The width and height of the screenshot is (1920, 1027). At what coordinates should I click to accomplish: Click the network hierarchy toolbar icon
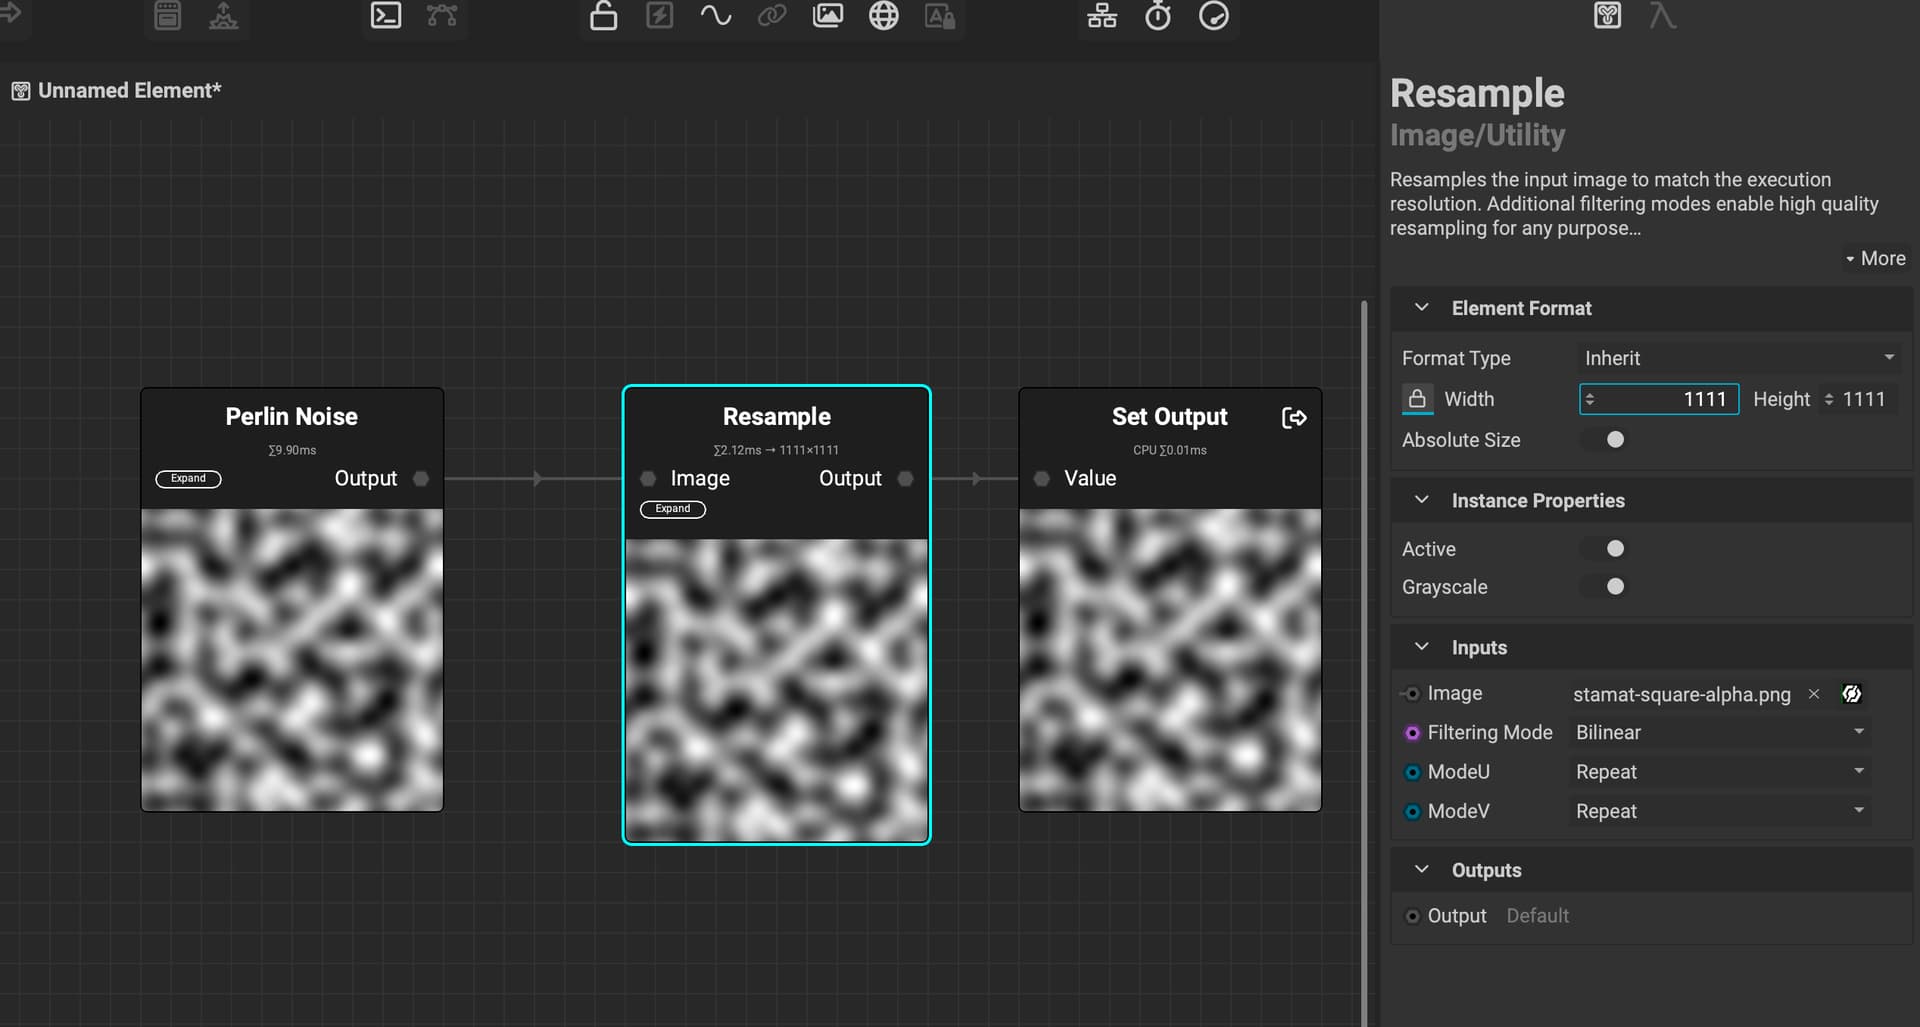pyautogui.click(x=1102, y=16)
